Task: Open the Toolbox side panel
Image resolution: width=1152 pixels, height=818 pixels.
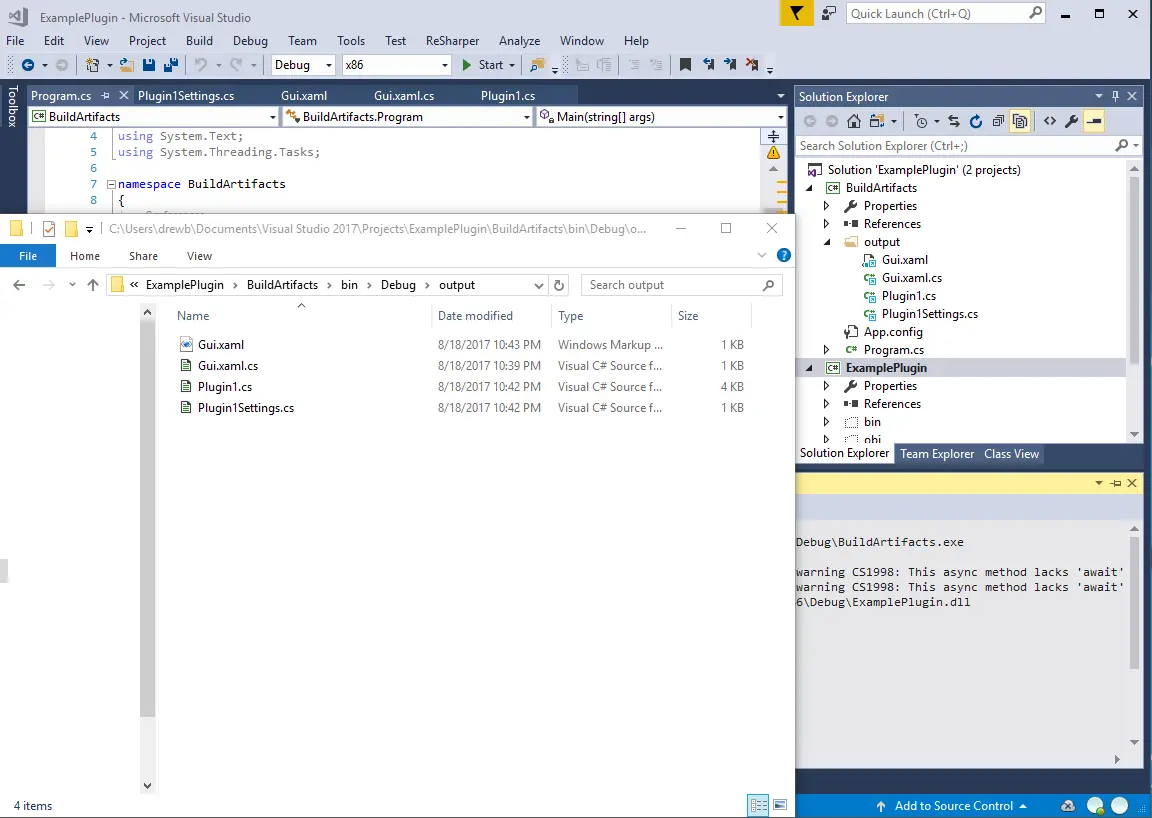Action: coord(12,107)
